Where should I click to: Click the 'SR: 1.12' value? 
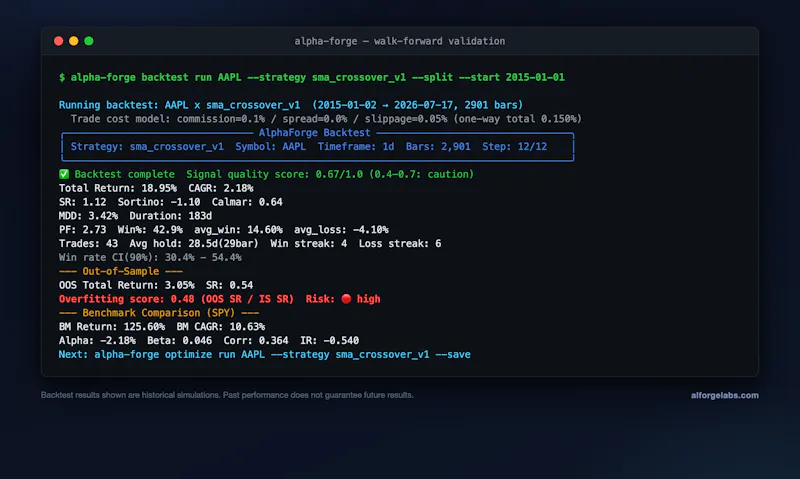click(x=83, y=202)
